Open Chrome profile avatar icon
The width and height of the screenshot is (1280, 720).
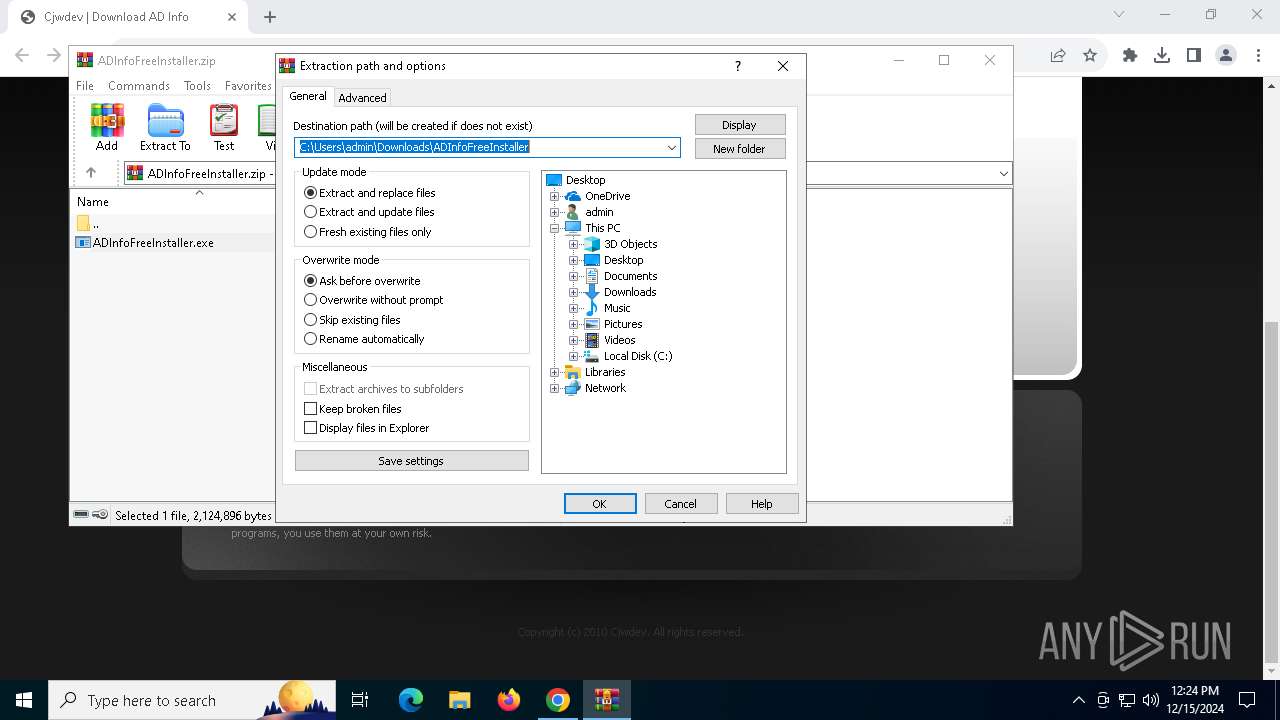pyautogui.click(x=1226, y=56)
